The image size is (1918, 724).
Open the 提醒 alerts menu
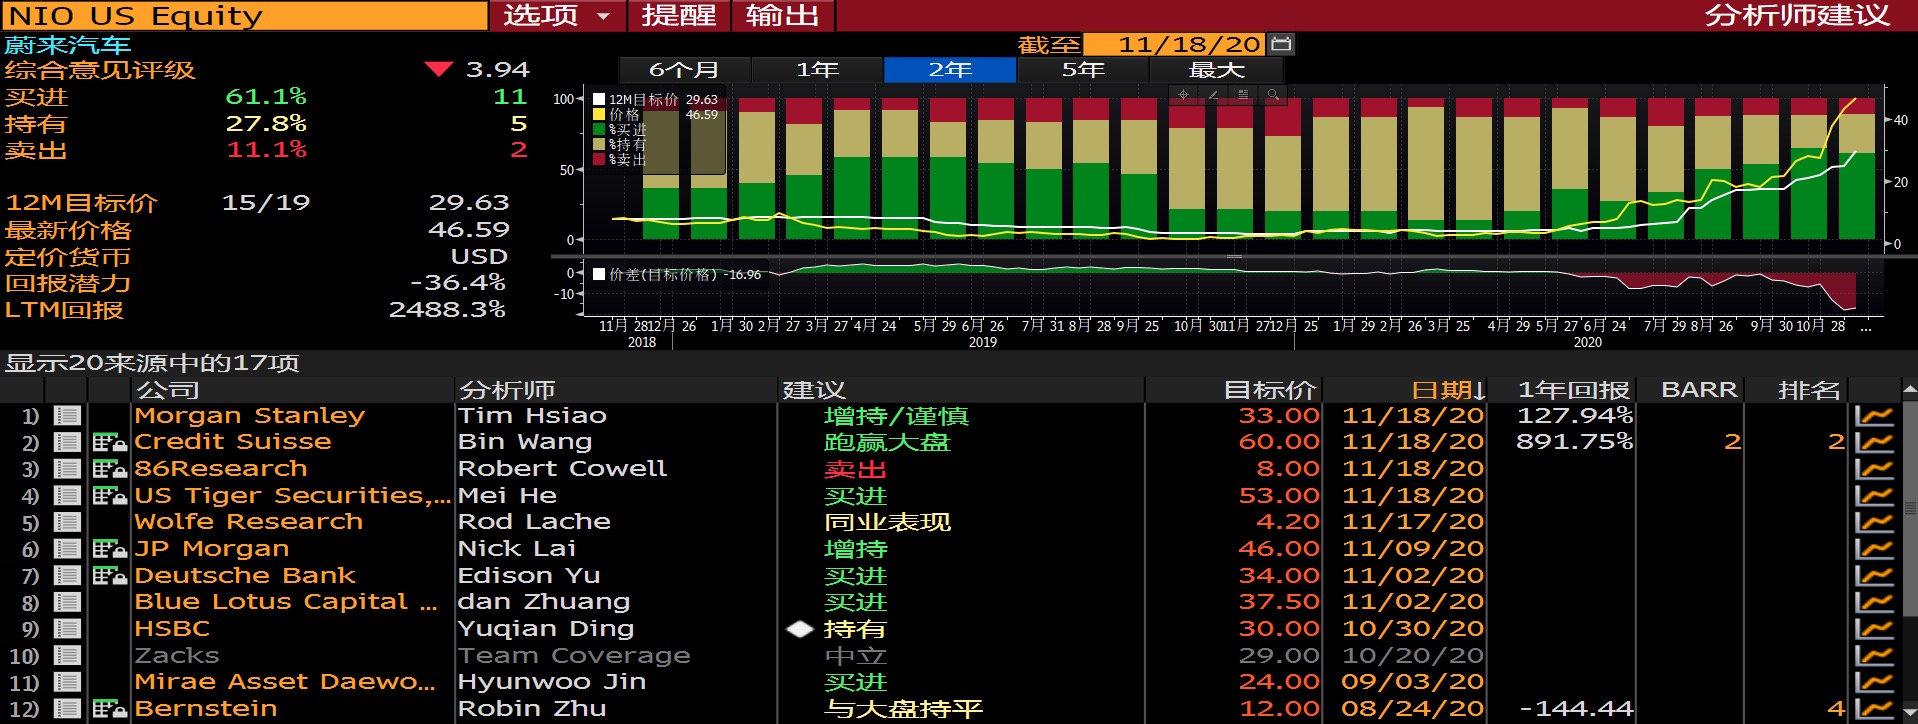pyautogui.click(x=679, y=16)
